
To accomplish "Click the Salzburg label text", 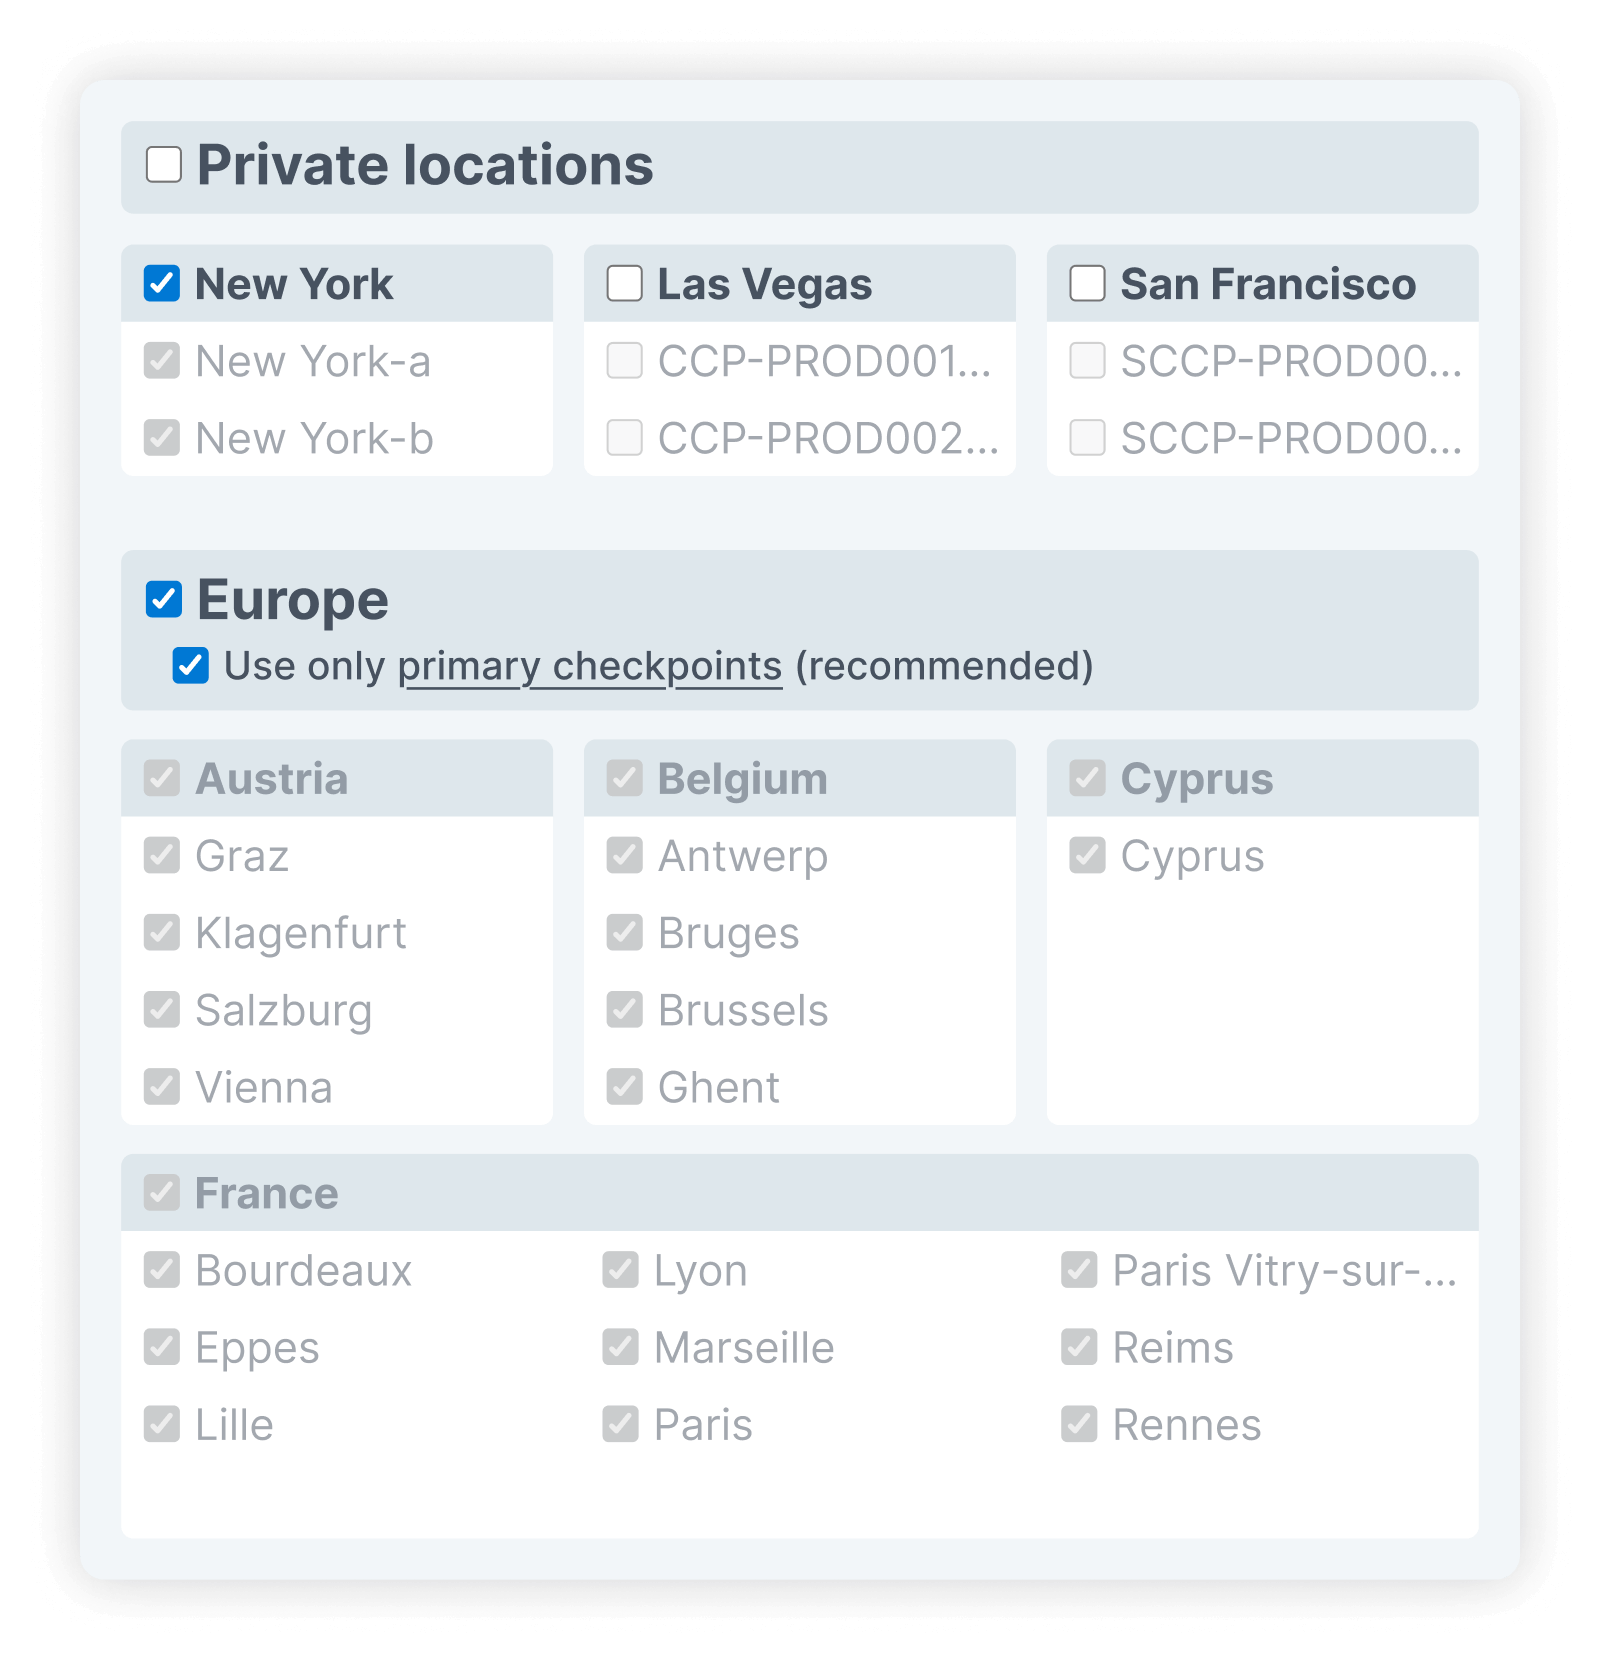I will [283, 1010].
